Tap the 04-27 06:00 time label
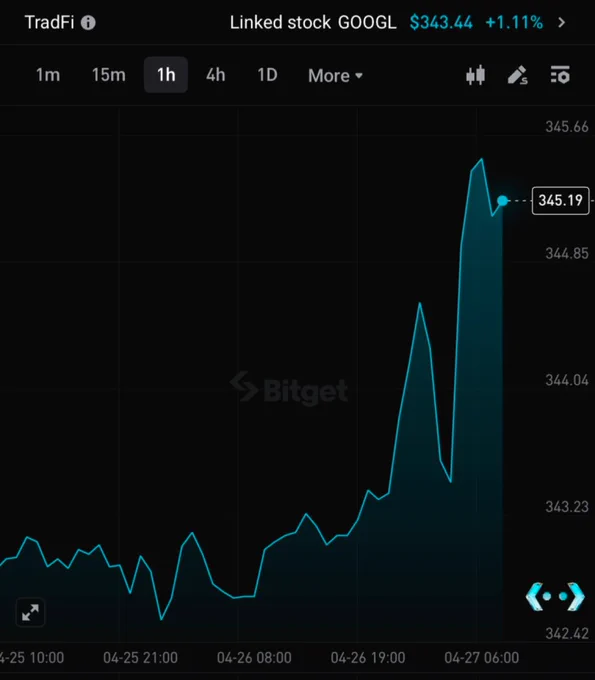 pos(481,658)
